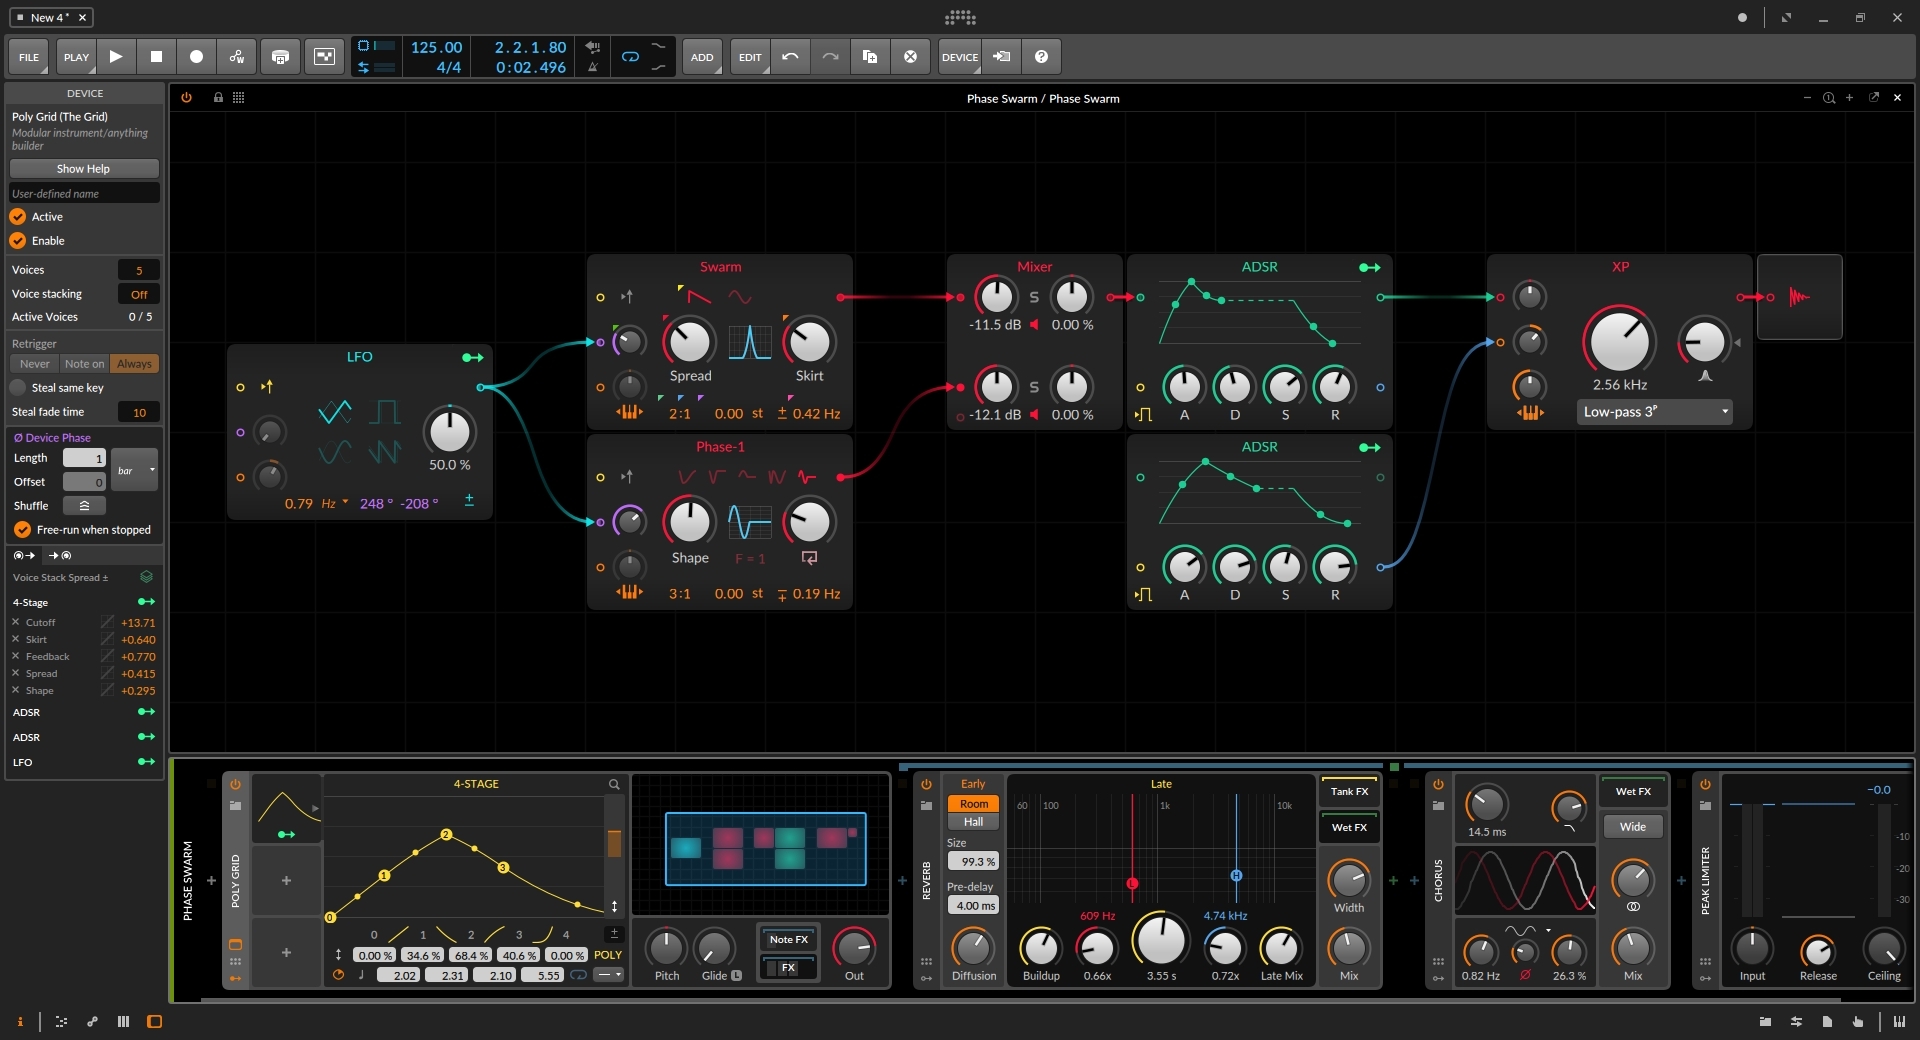Toggle the Active checkbox
The image size is (1920, 1040).
[18, 217]
